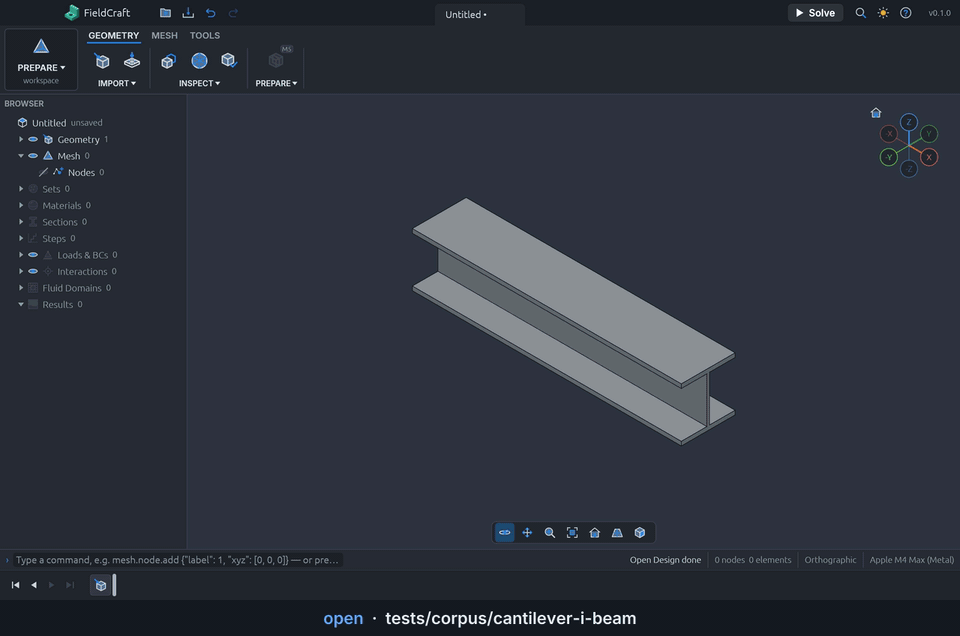Click the open folder icon in title bar
The image size is (960, 636).
[165, 13]
